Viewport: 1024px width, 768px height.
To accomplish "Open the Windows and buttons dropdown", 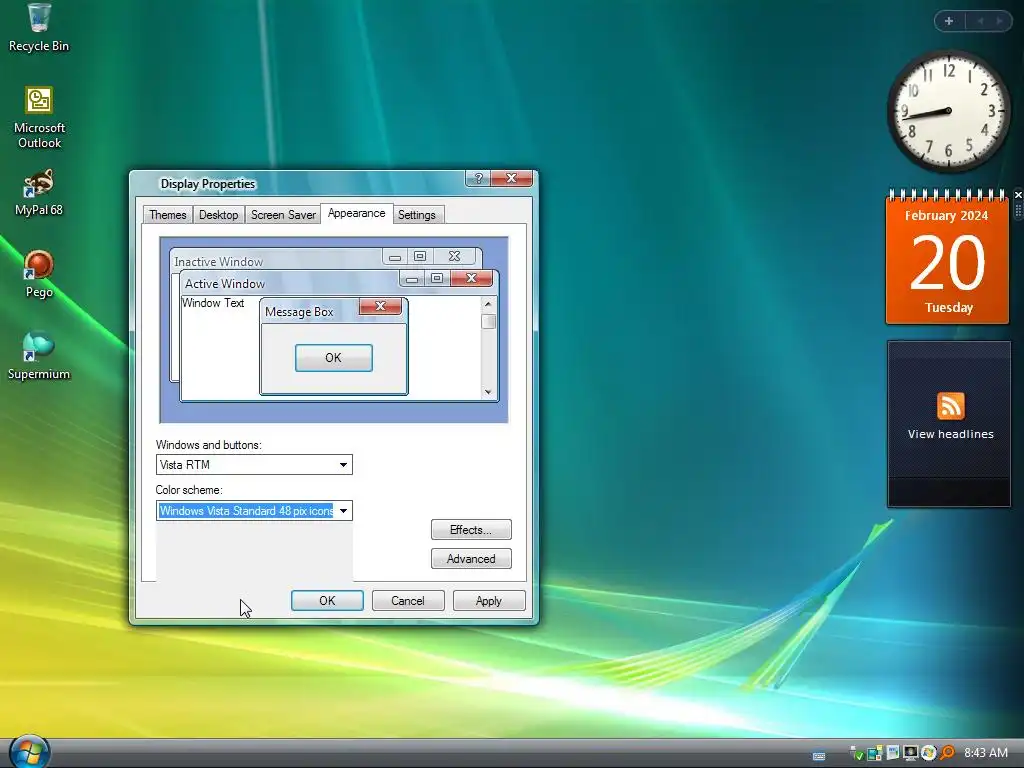I will pyautogui.click(x=254, y=464).
